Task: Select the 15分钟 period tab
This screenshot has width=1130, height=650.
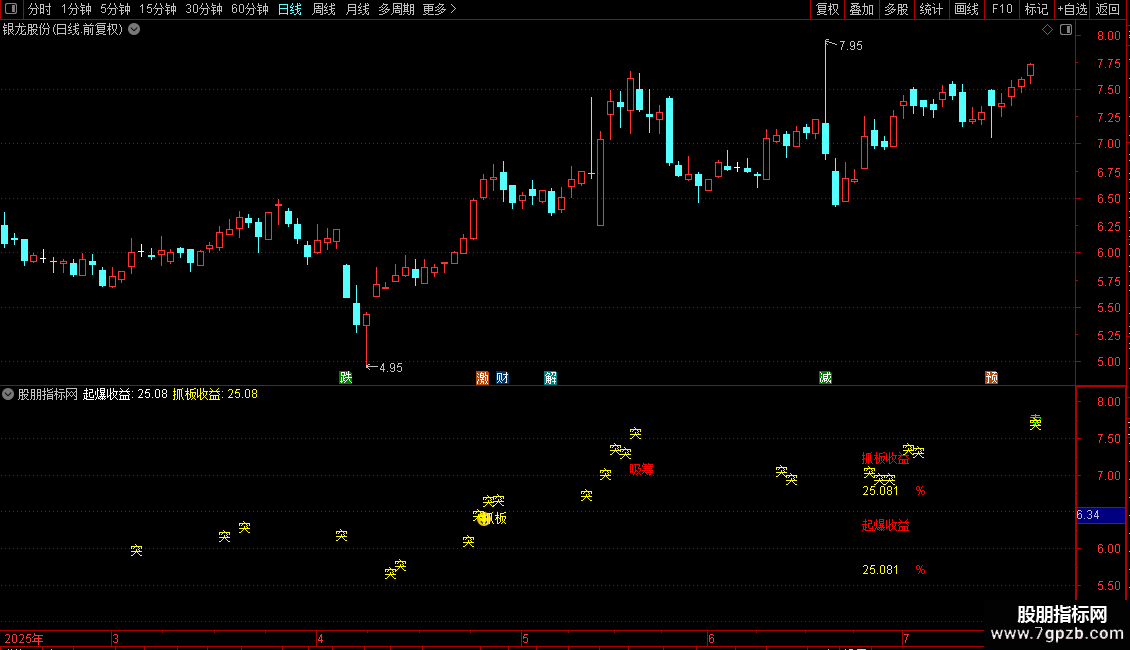Action: click(157, 9)
